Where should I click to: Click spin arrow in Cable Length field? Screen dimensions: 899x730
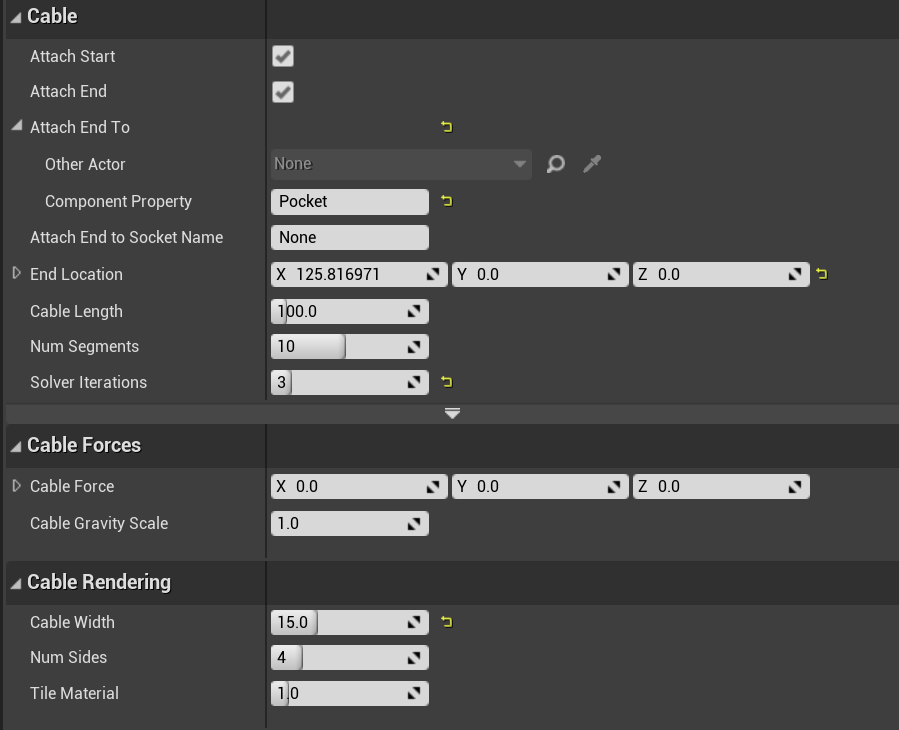tap(414, 311)
